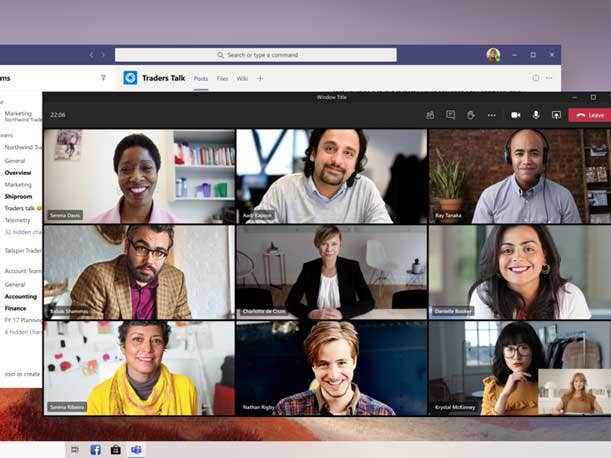Click the Traders Talk channel icon
This screenshot has width=611, height=458.
tap(130, 78)
